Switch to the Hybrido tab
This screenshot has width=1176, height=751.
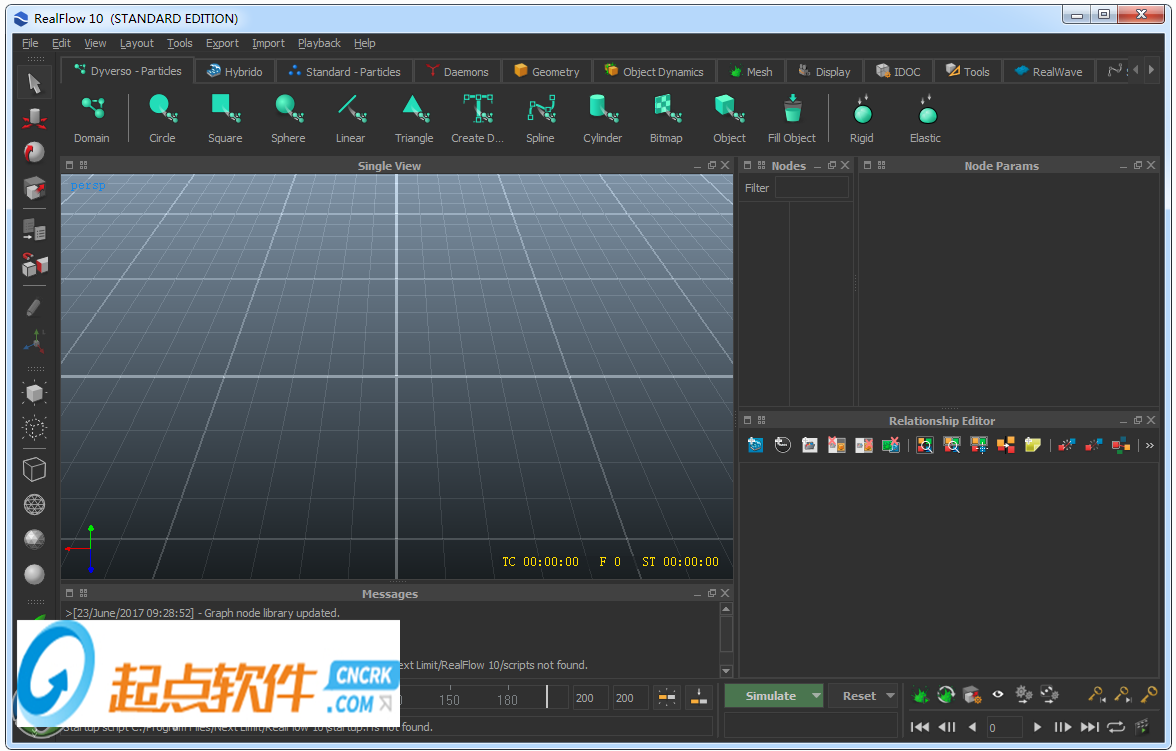(x=234, y=72)
